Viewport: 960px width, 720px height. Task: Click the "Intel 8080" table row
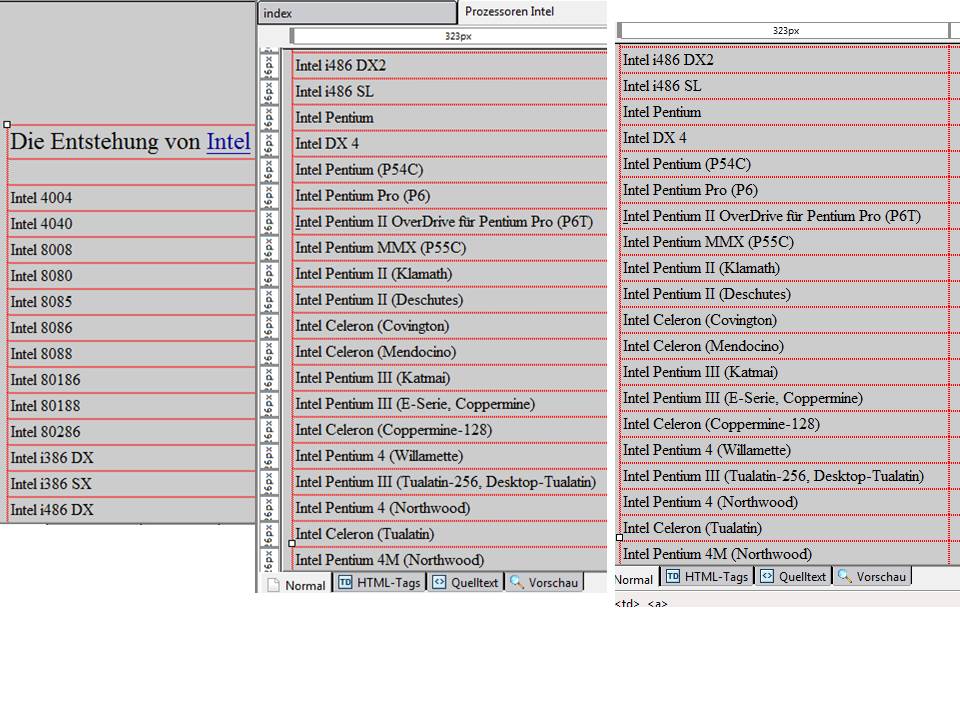tap(131, 276)
